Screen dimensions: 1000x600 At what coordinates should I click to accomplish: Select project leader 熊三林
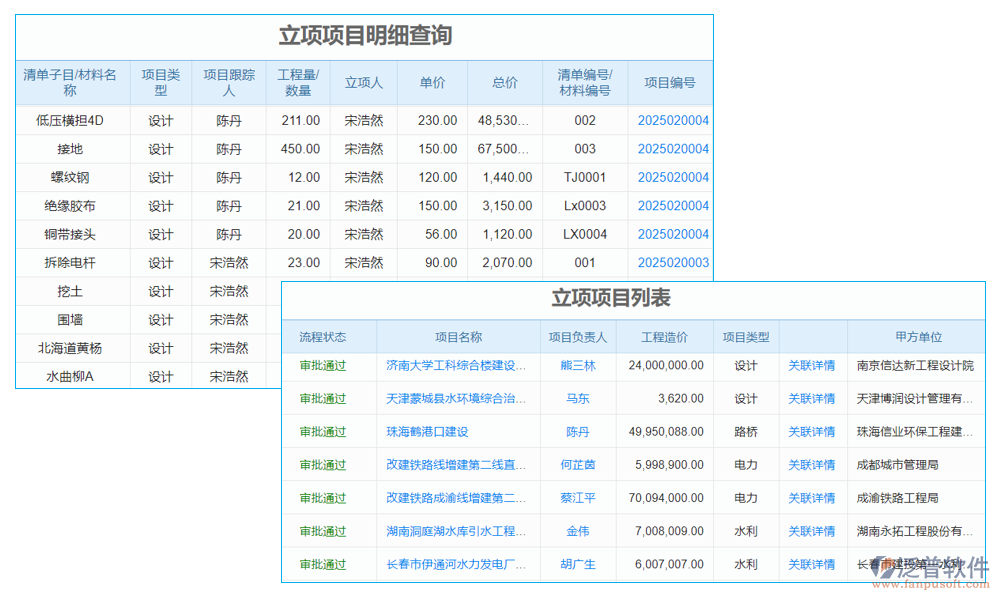(577, 365)
